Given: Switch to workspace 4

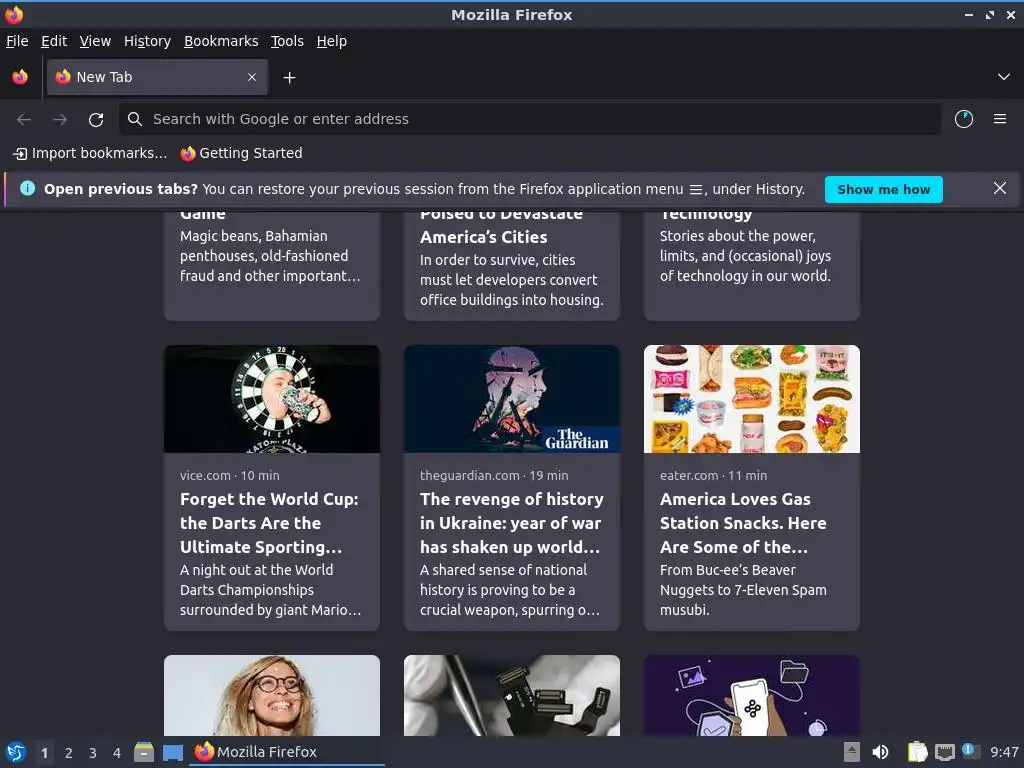Looking at the screenshot, I should click(x=117, y=753).
